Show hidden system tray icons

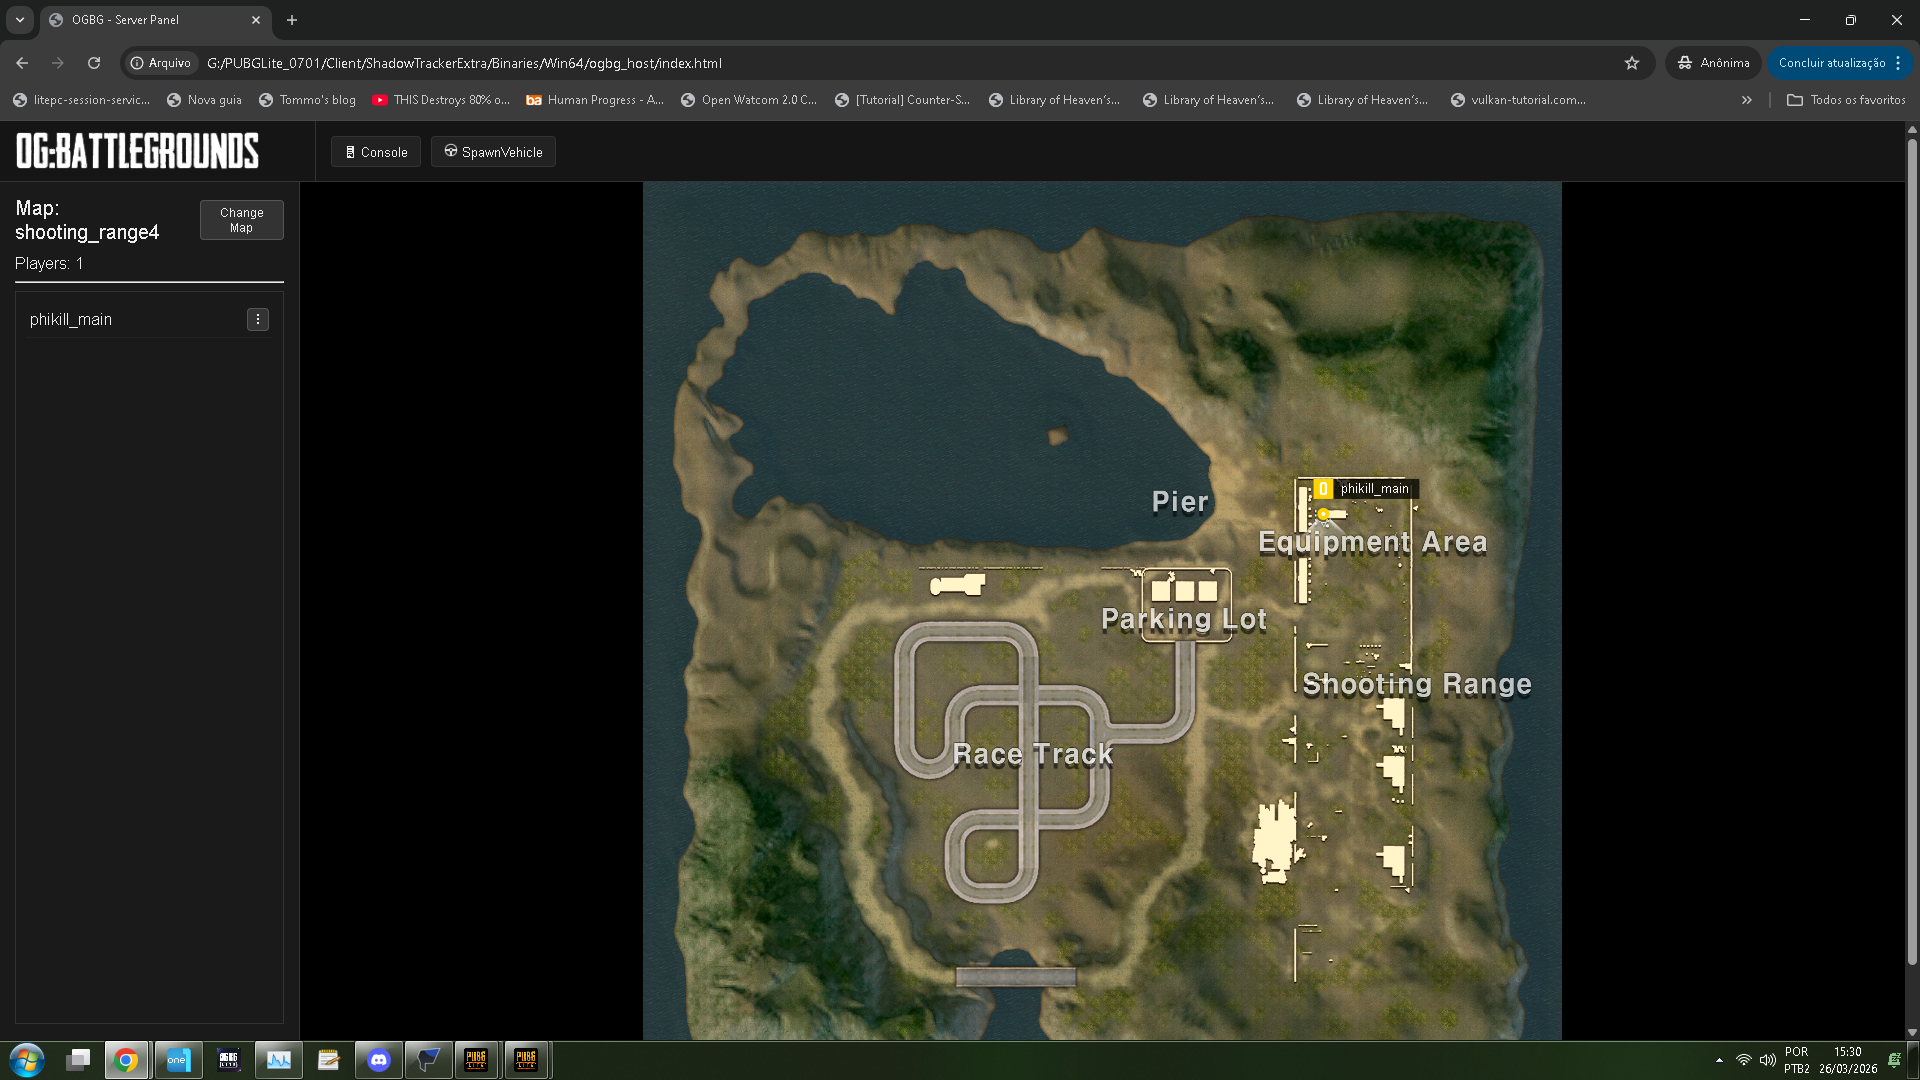click(x=1719, y=1060)
